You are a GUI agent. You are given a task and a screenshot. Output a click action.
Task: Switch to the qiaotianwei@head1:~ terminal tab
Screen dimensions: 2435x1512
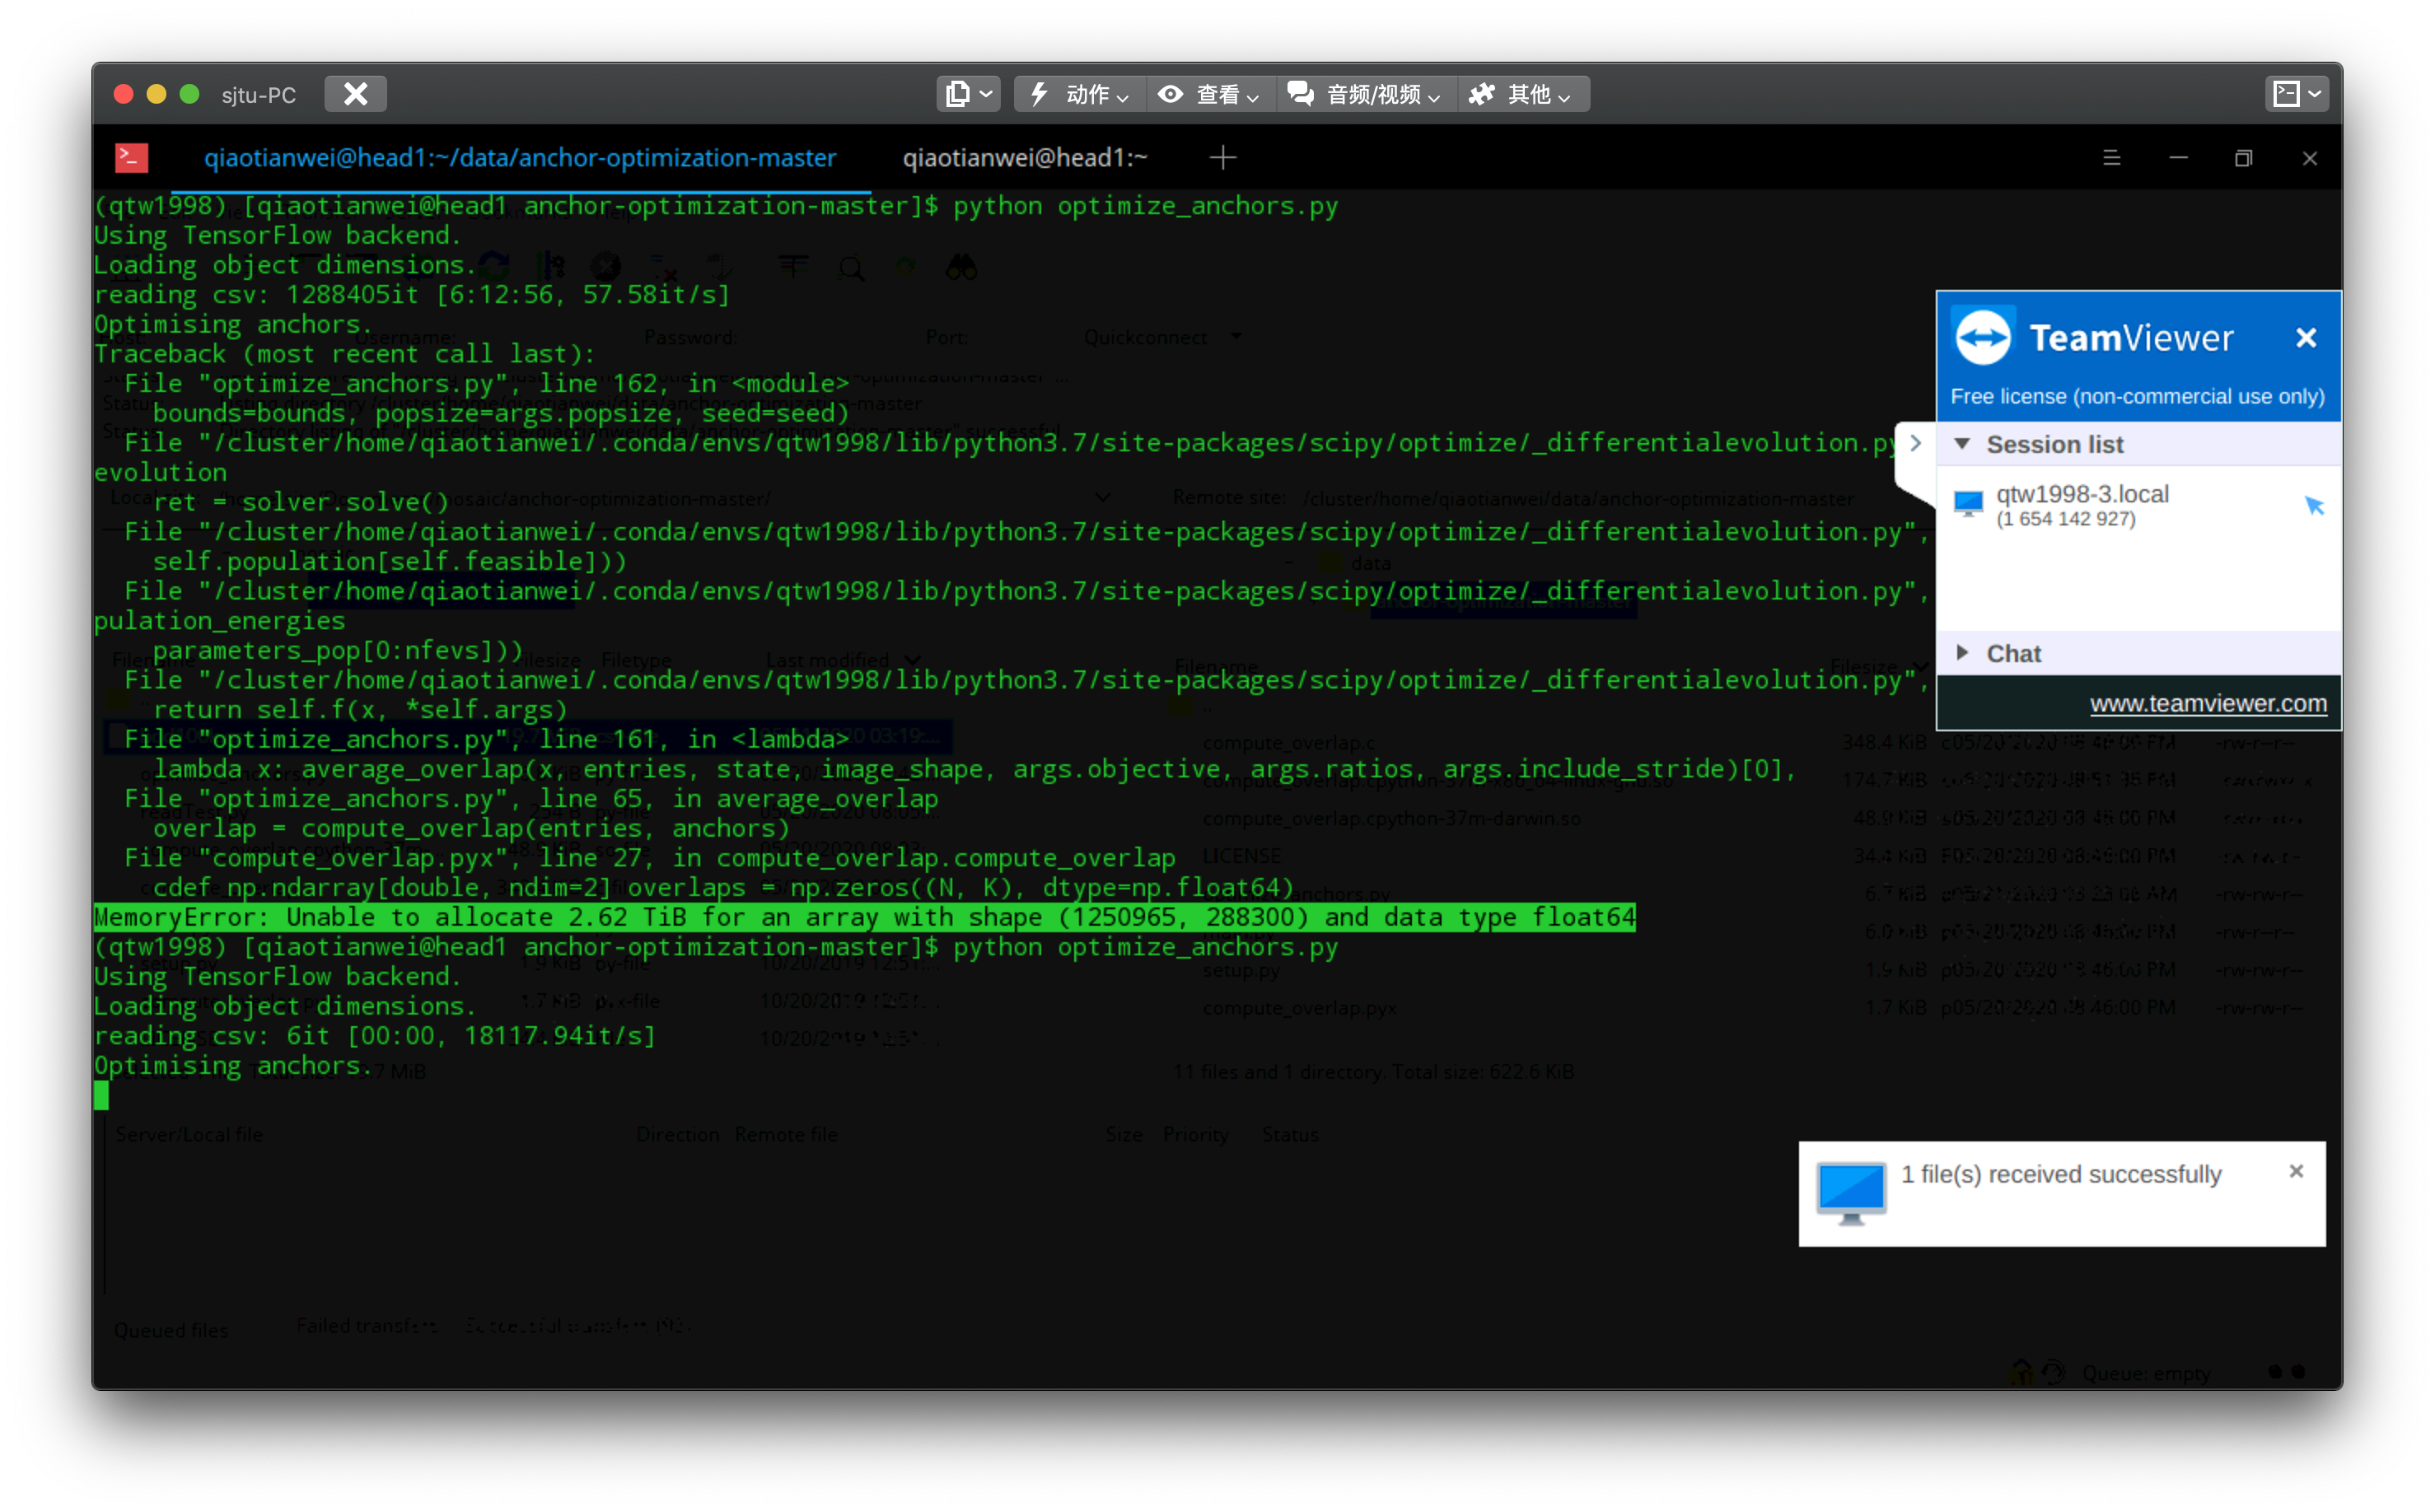(1024, 158)
